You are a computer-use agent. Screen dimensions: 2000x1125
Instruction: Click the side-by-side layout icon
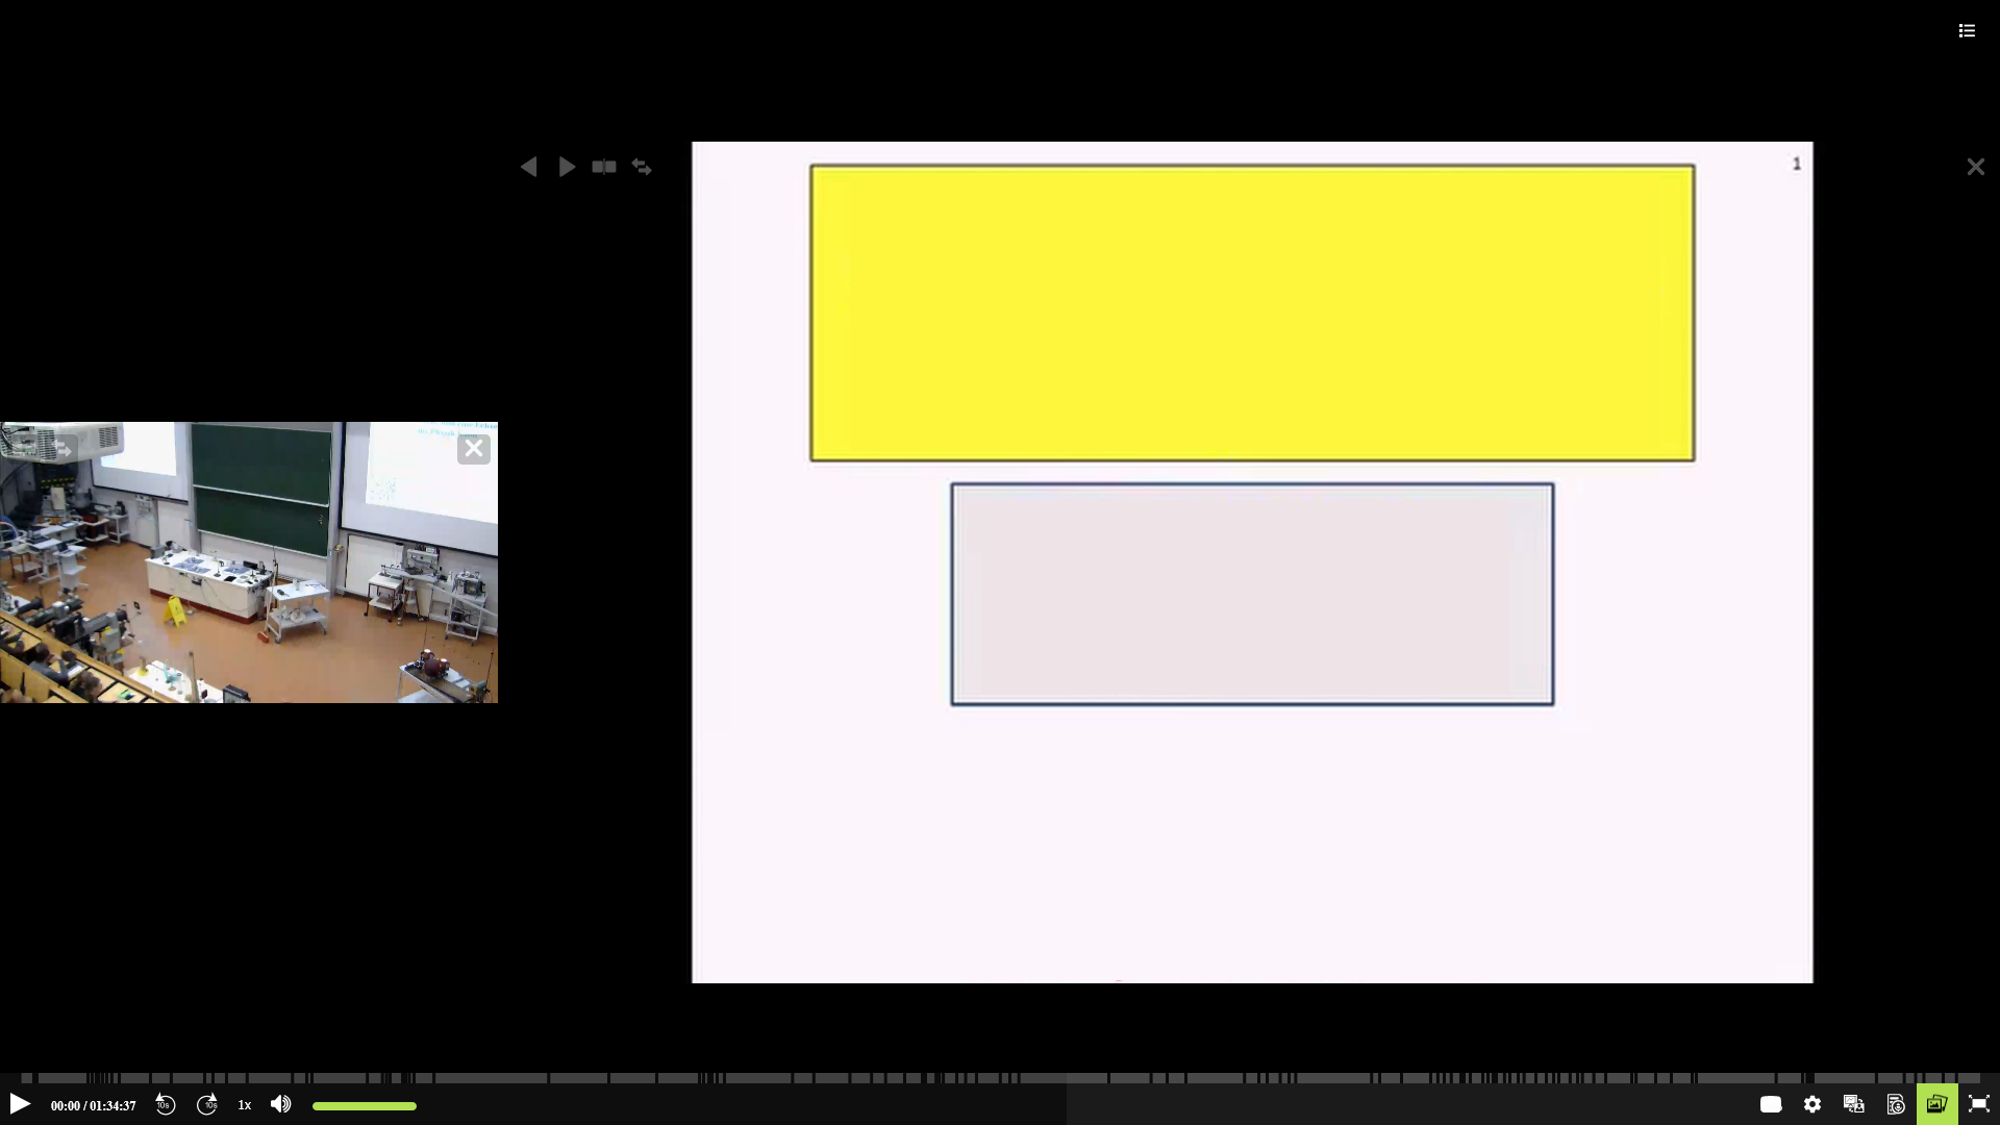pyautogui.click(x=604, y=167)
